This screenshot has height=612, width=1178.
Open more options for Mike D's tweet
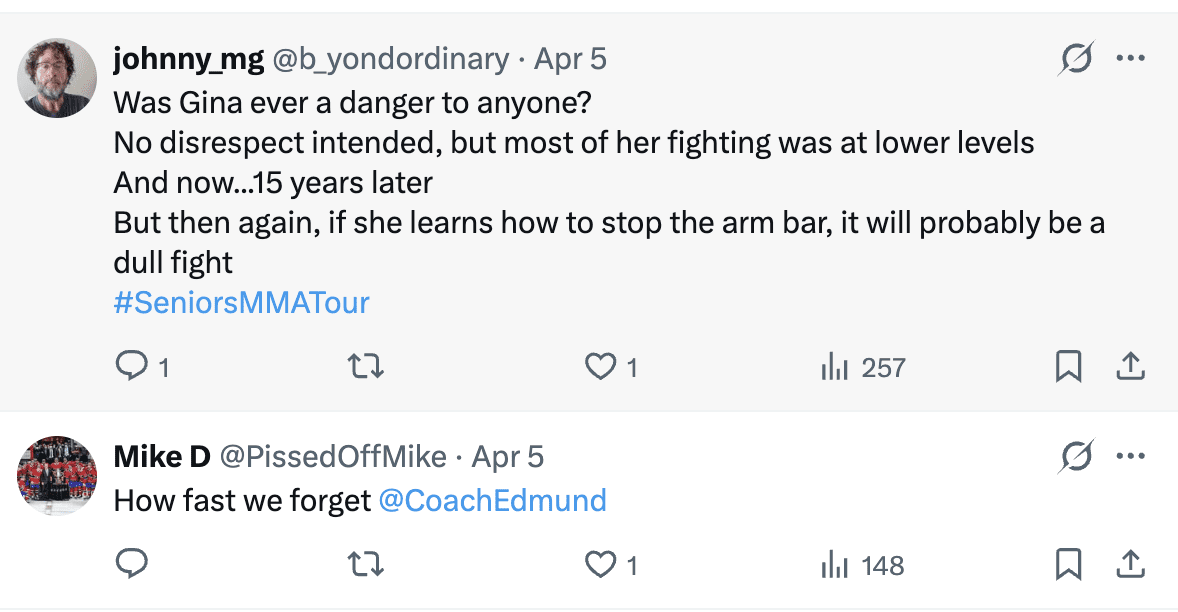coord(1130,457)
